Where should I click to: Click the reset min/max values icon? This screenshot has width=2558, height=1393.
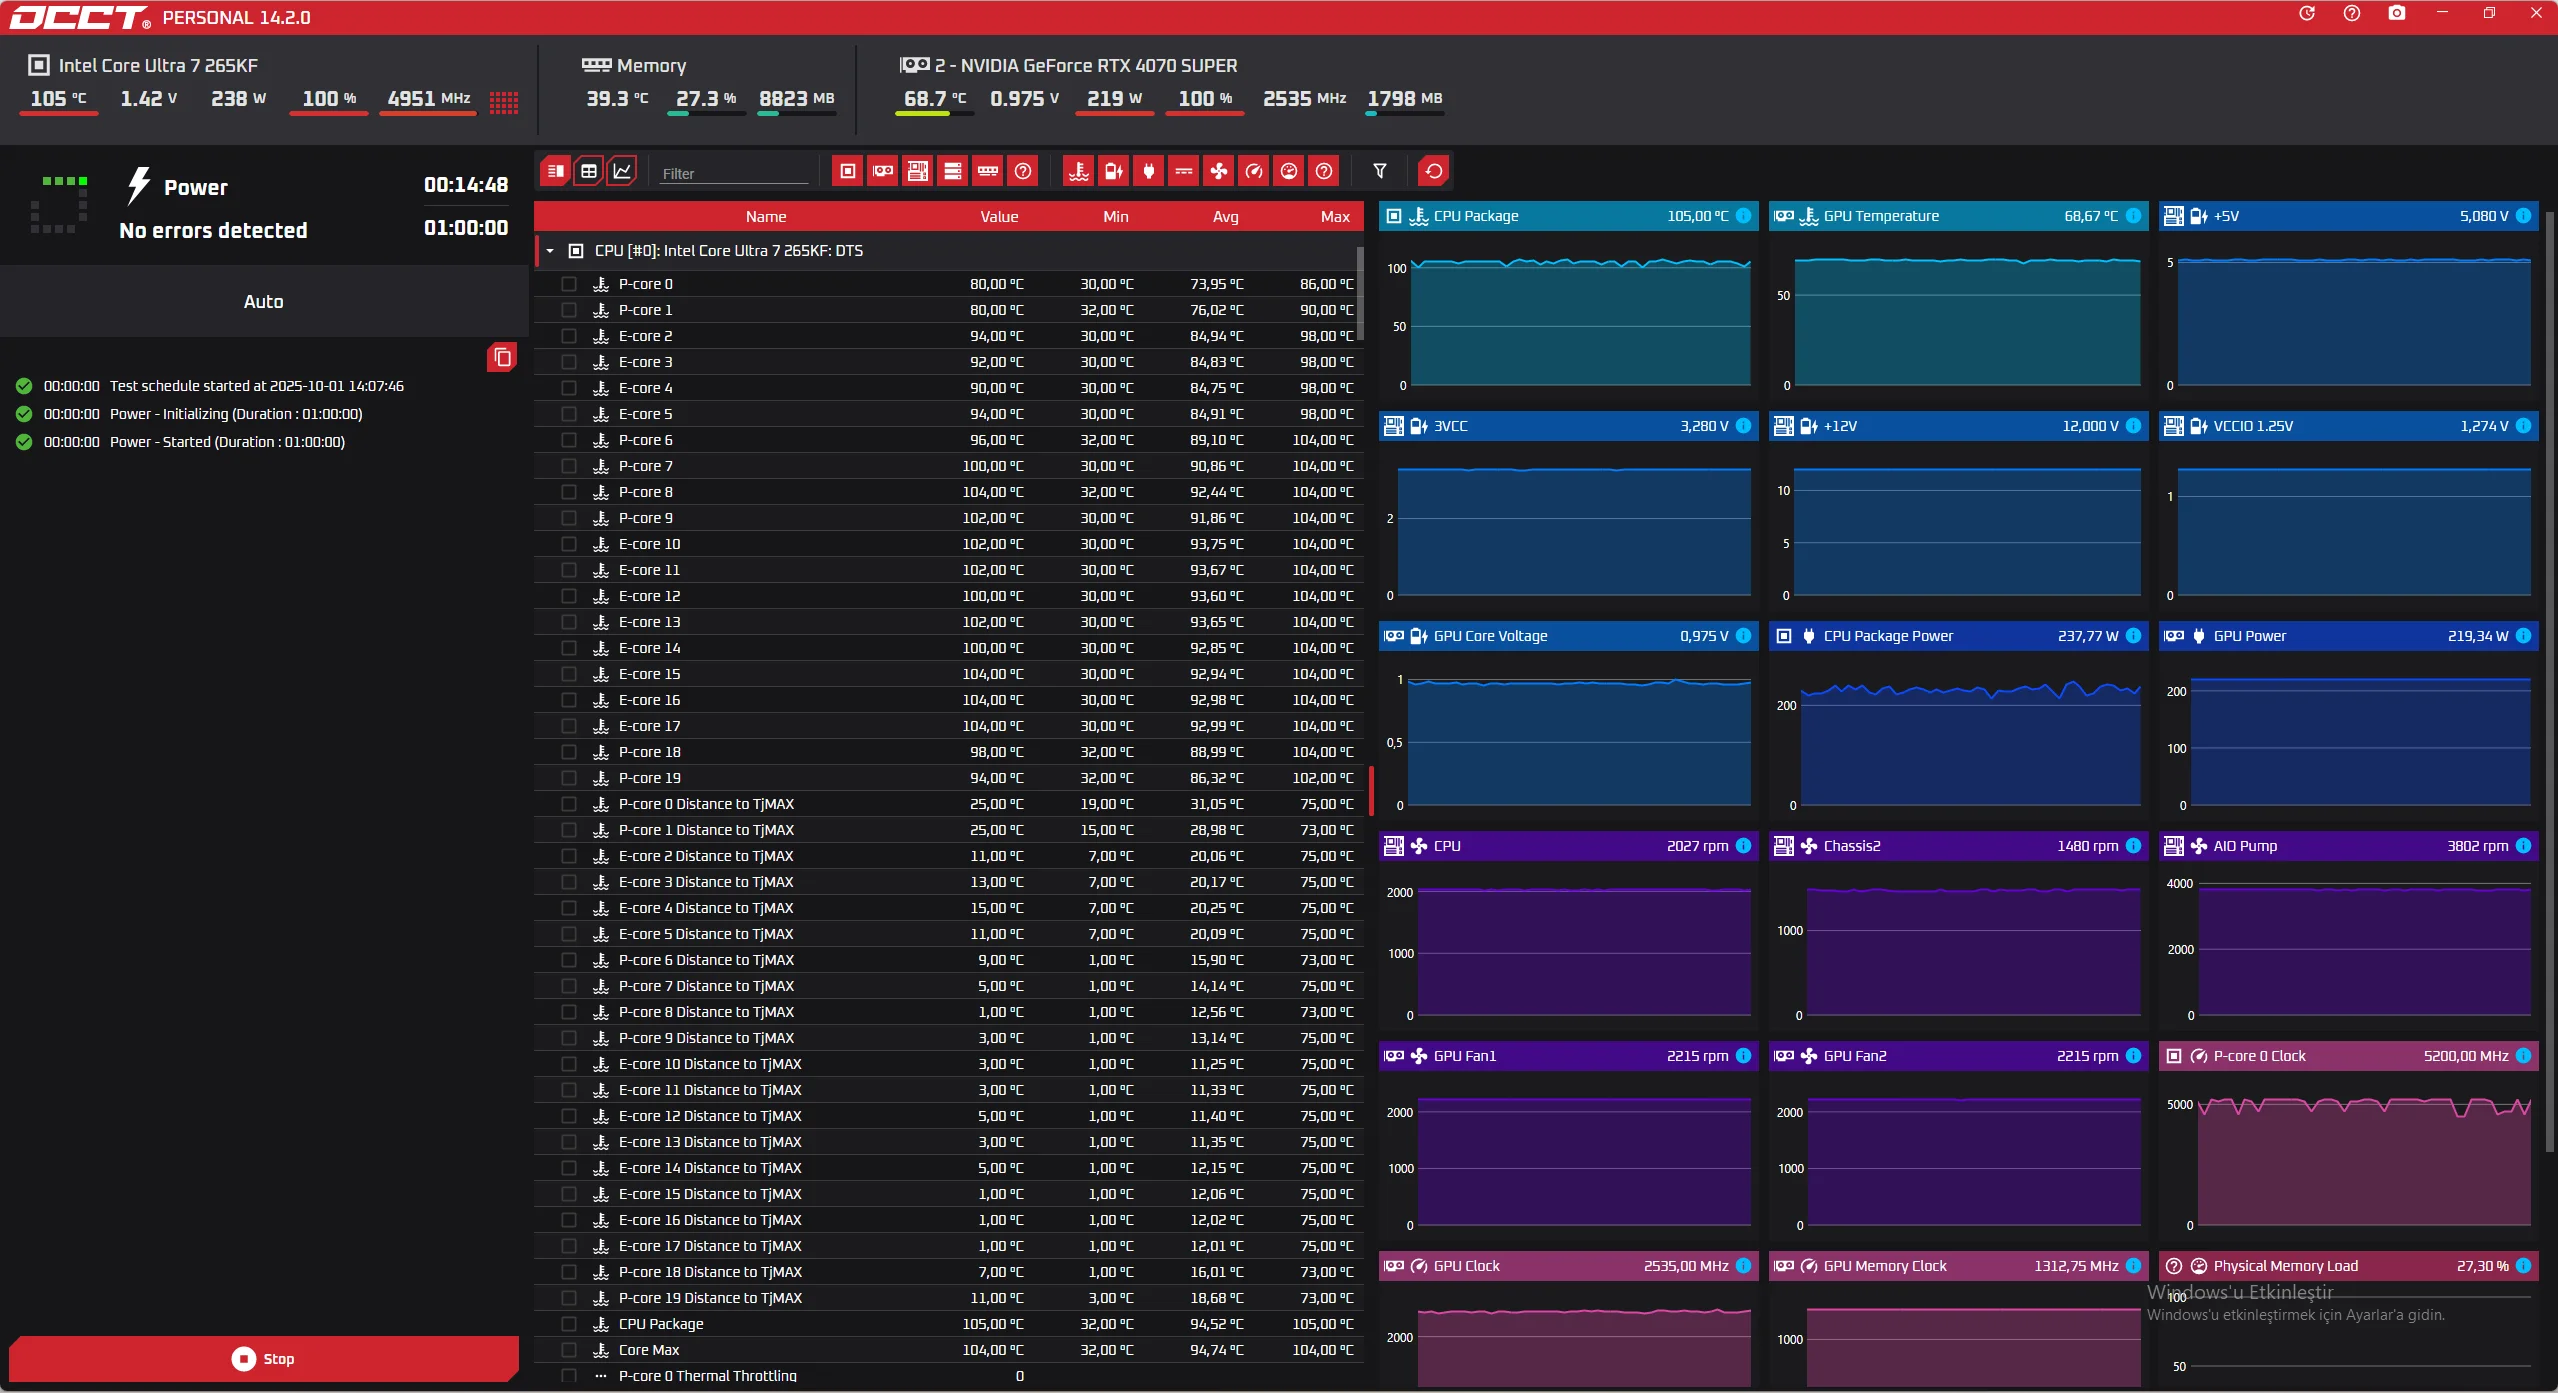click(x=1433, y=171)
